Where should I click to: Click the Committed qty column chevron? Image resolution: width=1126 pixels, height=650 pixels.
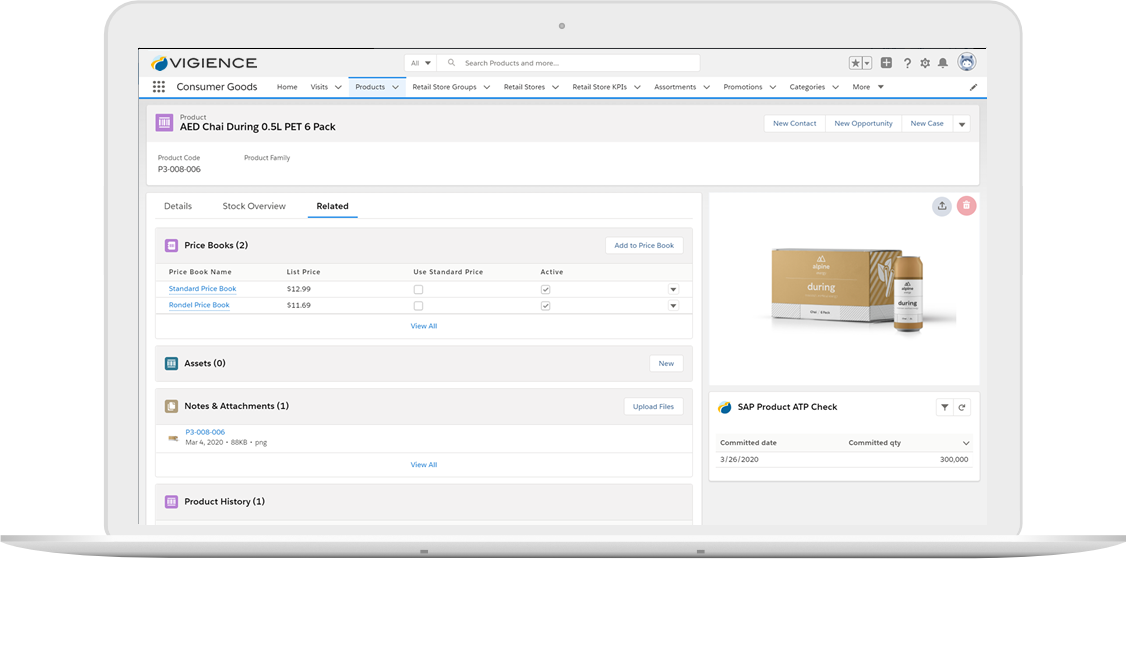pos(966,443)
